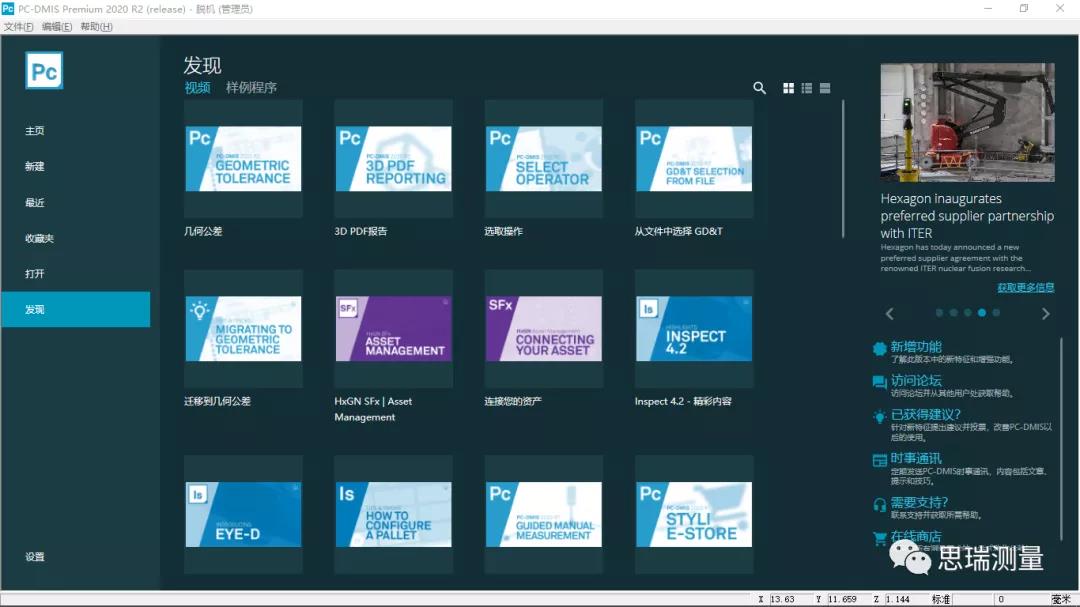Click the 时事通讯 newsletter icon
The image size is (1080, 607).
(x=880, y=460)
